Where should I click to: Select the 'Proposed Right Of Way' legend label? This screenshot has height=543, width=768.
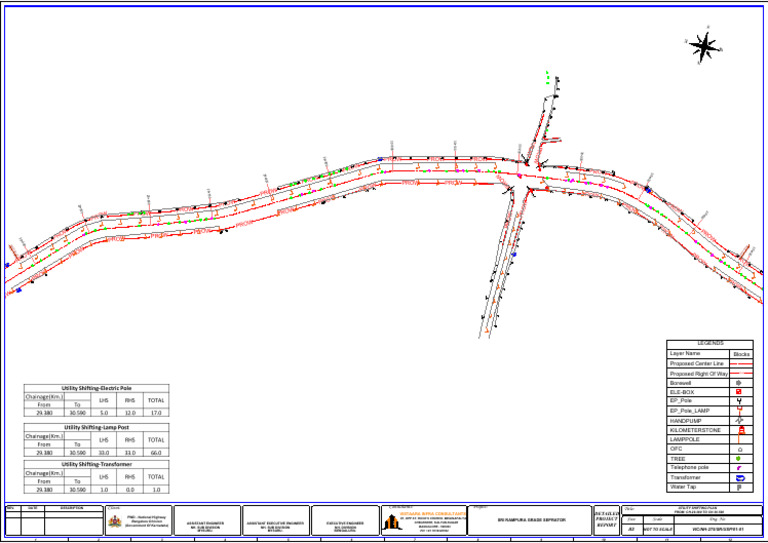pos(699,374)
